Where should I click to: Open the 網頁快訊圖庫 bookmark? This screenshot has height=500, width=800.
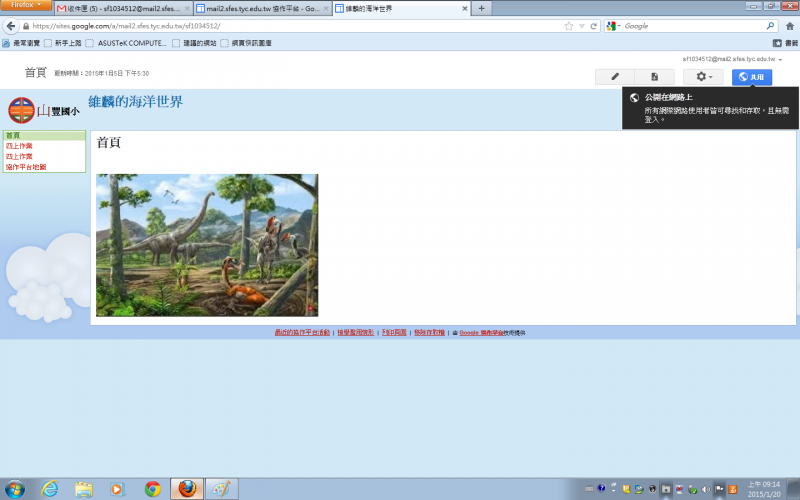pos(246,43)
